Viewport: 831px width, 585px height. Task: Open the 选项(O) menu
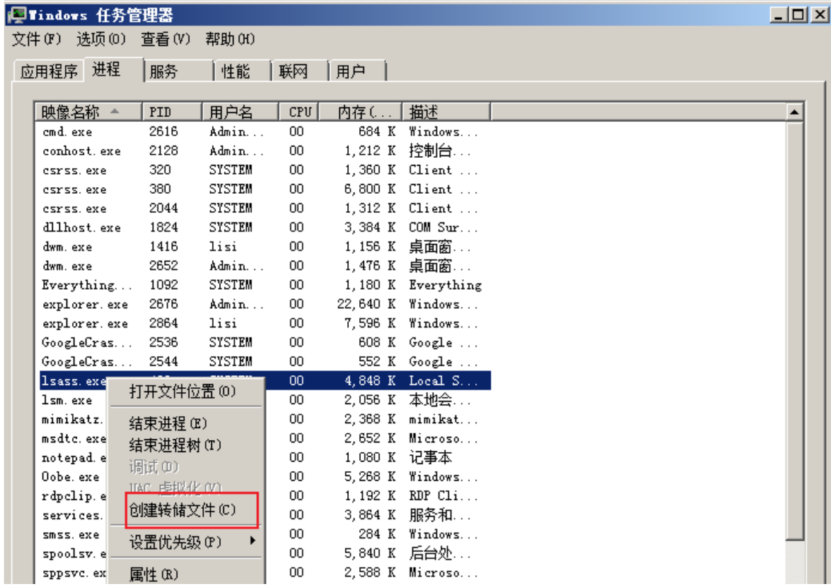click(x=101, y=39)
